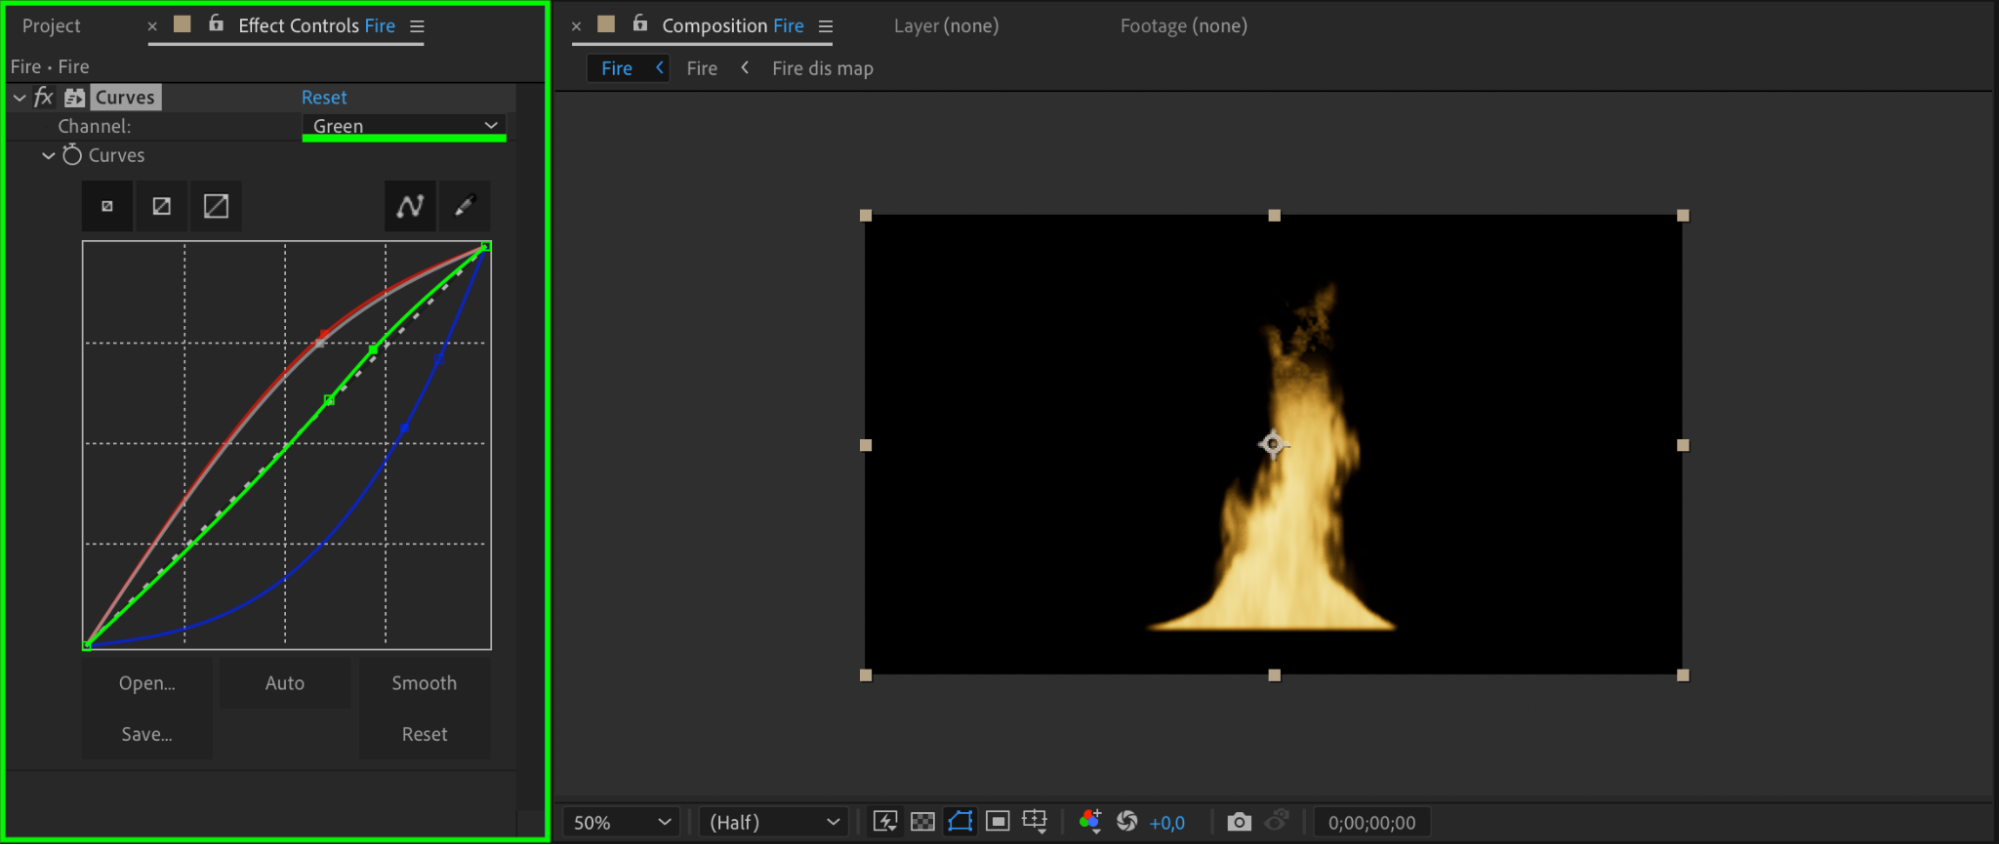This screenshot has height=845, width=1999.
Task: Set curve graph to smallest size
Action: point(107,206)
